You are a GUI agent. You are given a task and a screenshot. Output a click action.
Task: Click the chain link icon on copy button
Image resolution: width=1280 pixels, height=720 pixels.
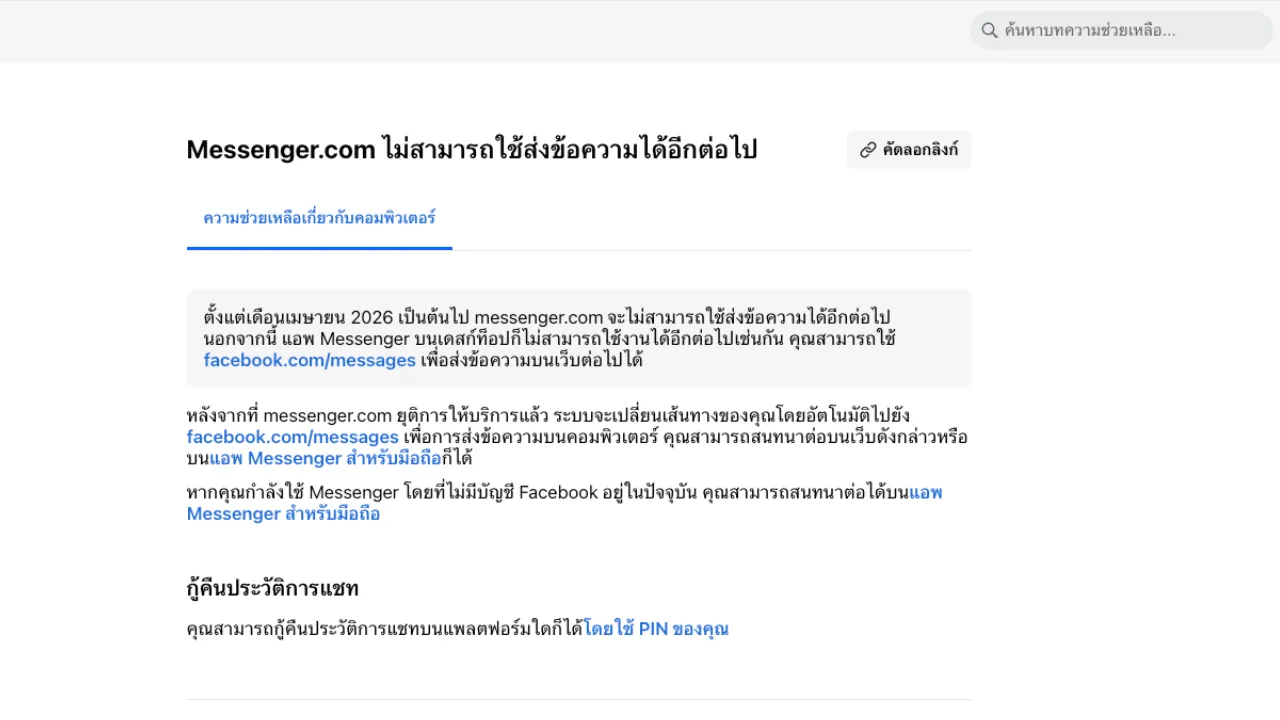tap(867, 149)
